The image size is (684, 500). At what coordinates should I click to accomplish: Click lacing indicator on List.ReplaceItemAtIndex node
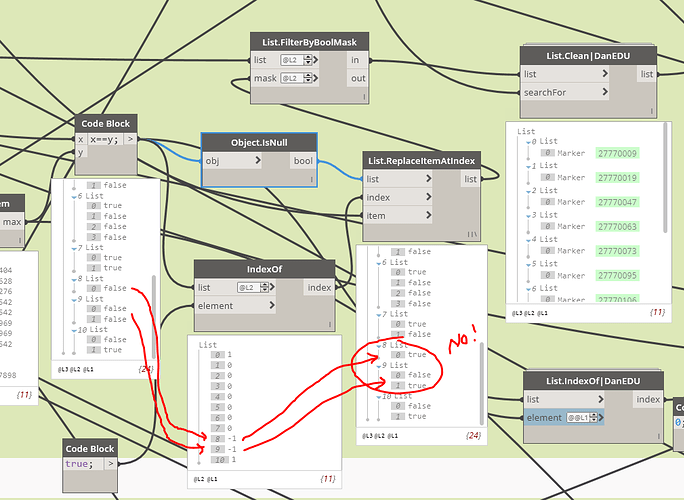pos(472,235)
